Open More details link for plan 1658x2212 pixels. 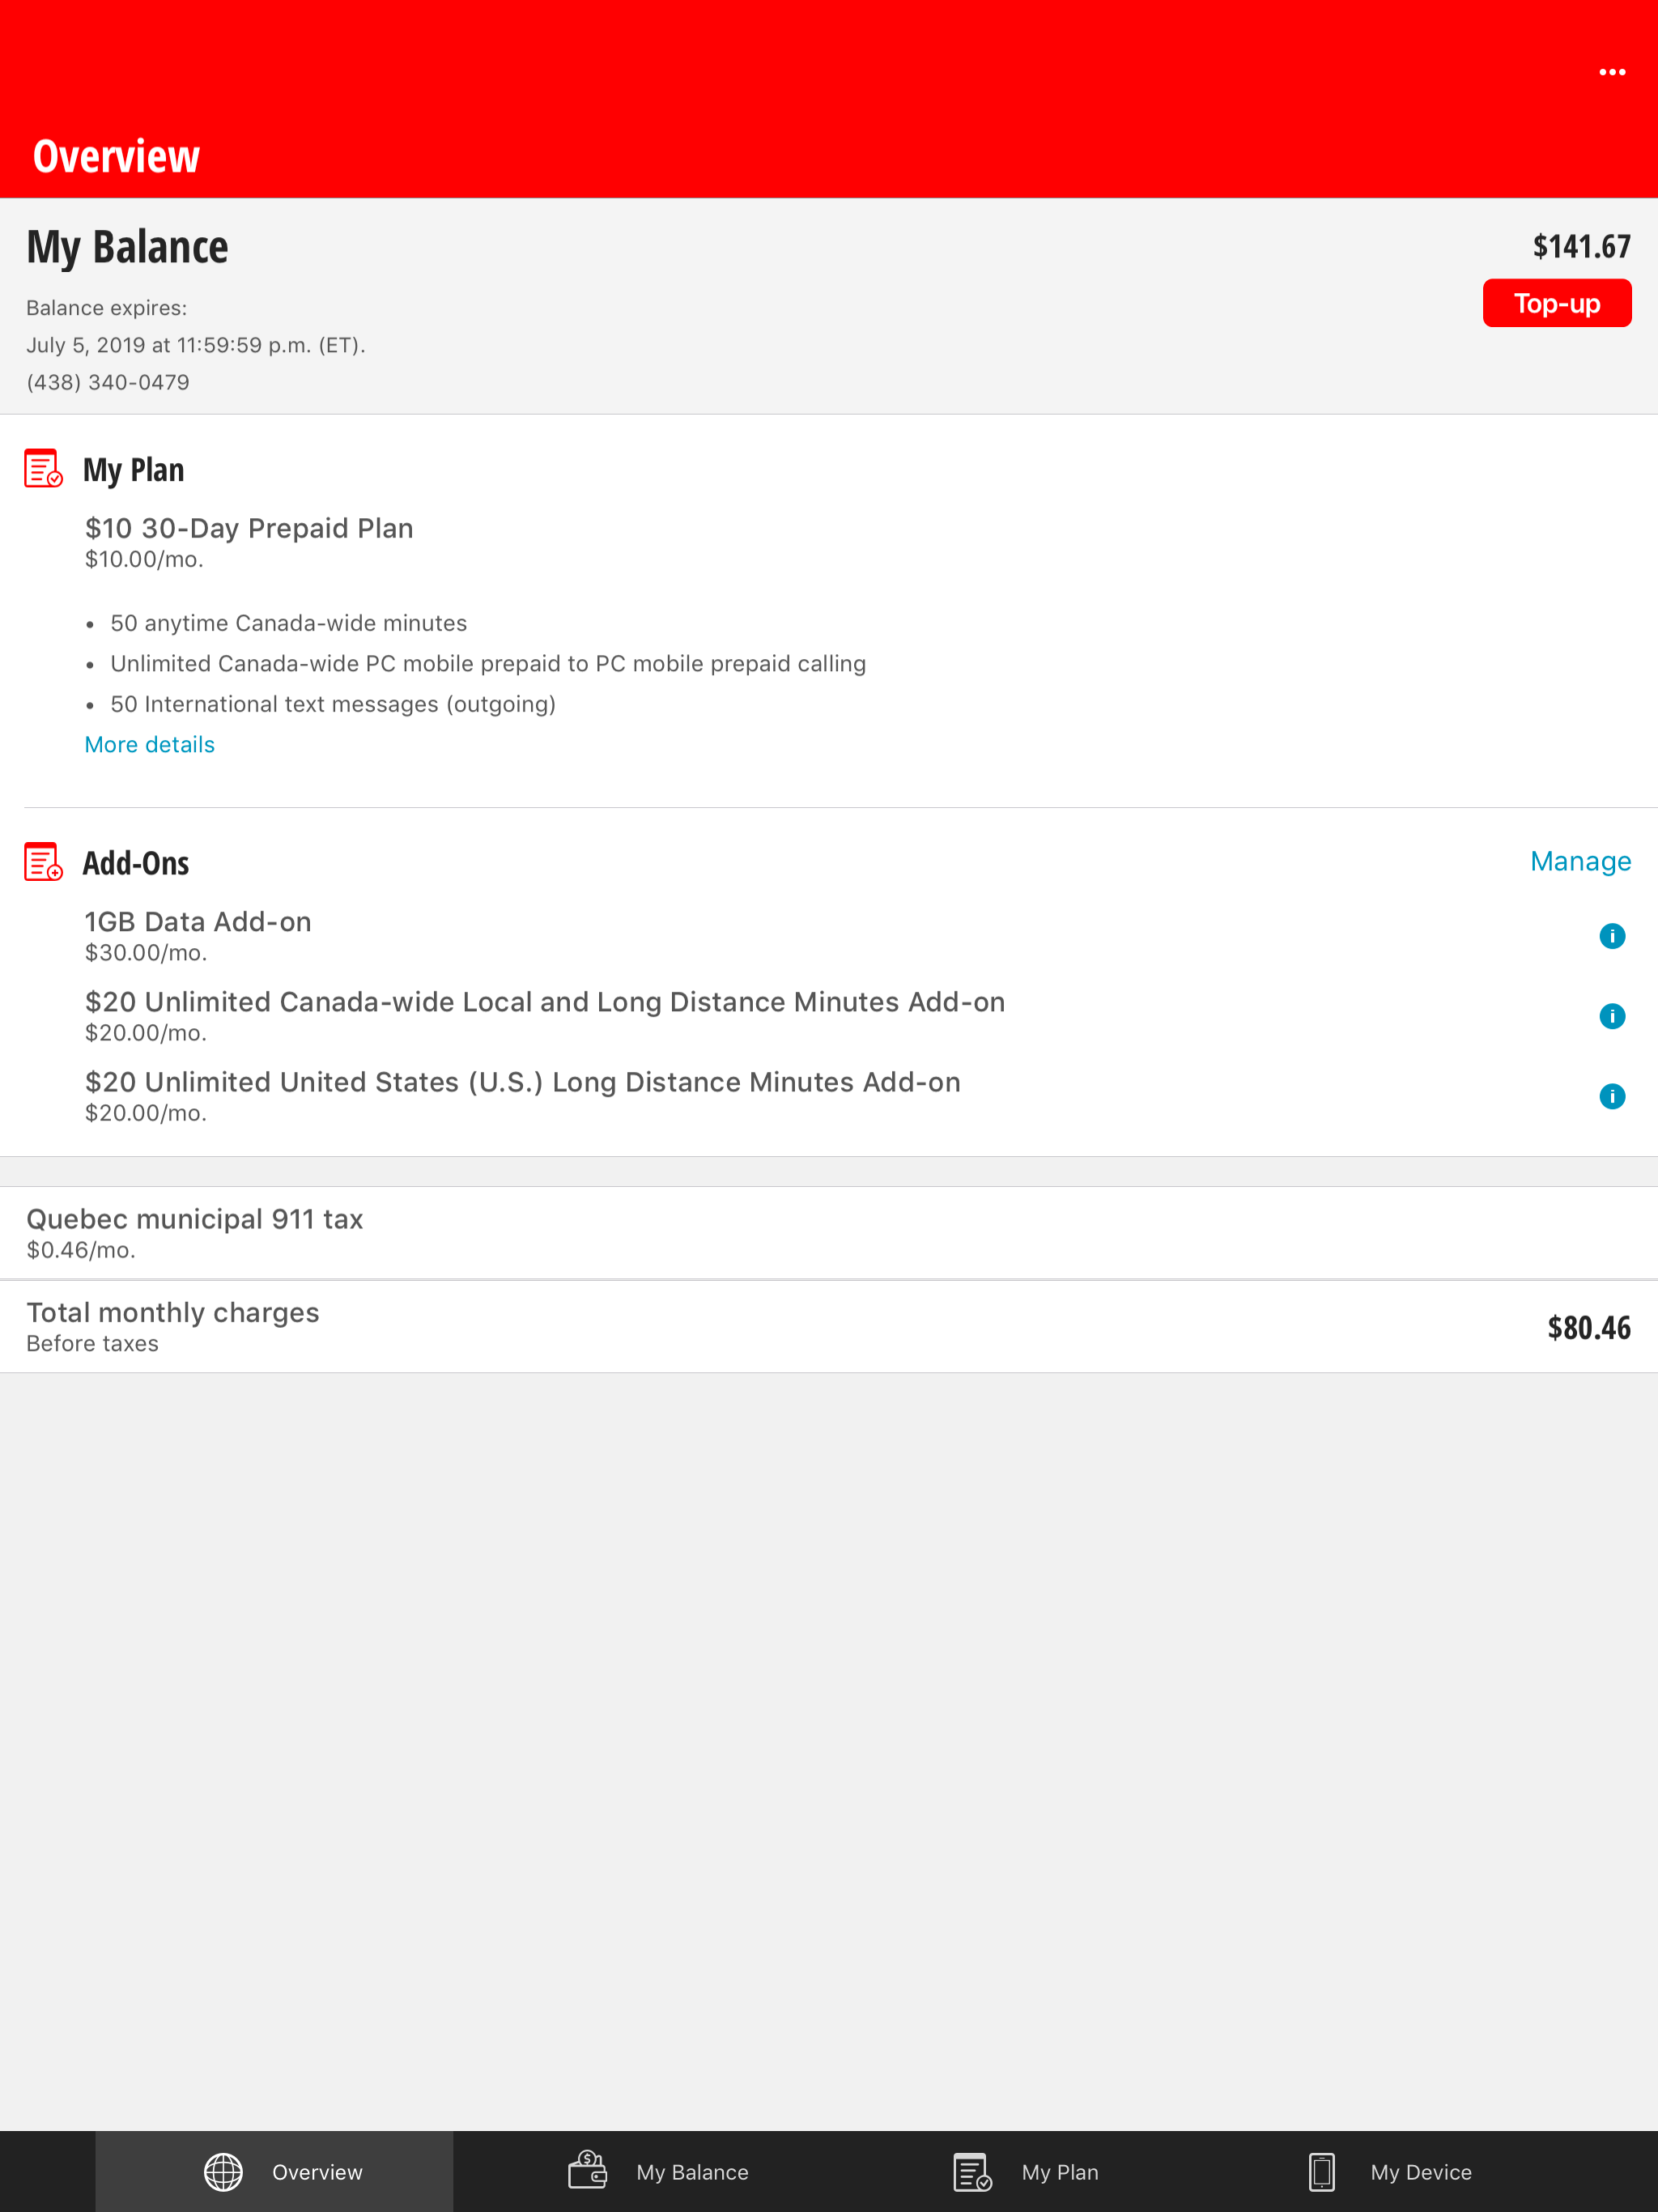(150, 744)
